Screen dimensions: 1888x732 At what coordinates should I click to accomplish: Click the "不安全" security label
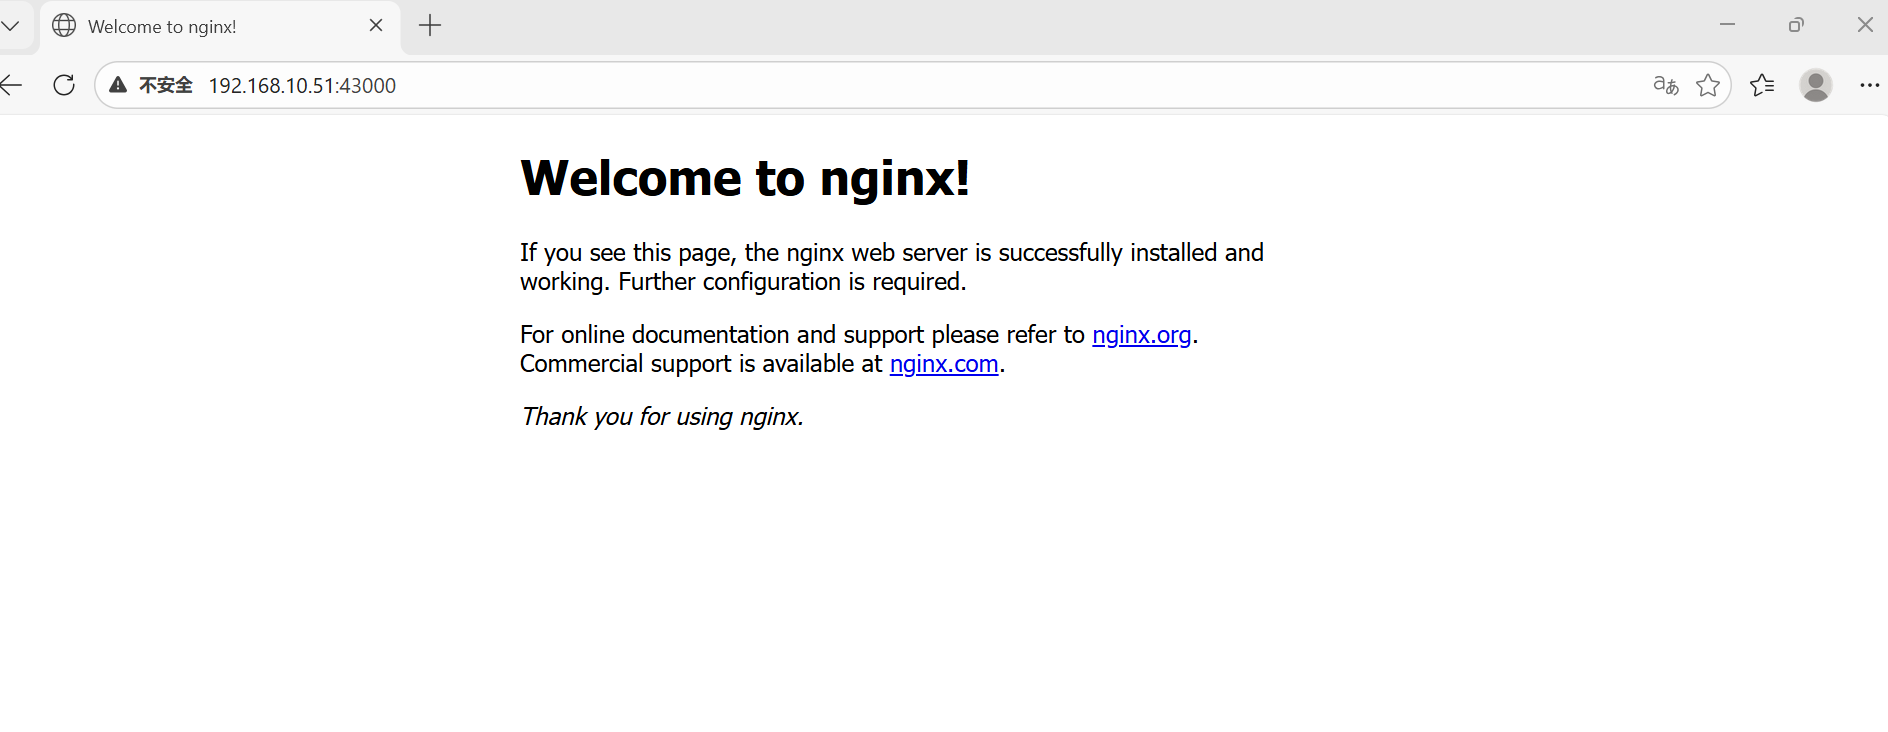tap(166, 86)
